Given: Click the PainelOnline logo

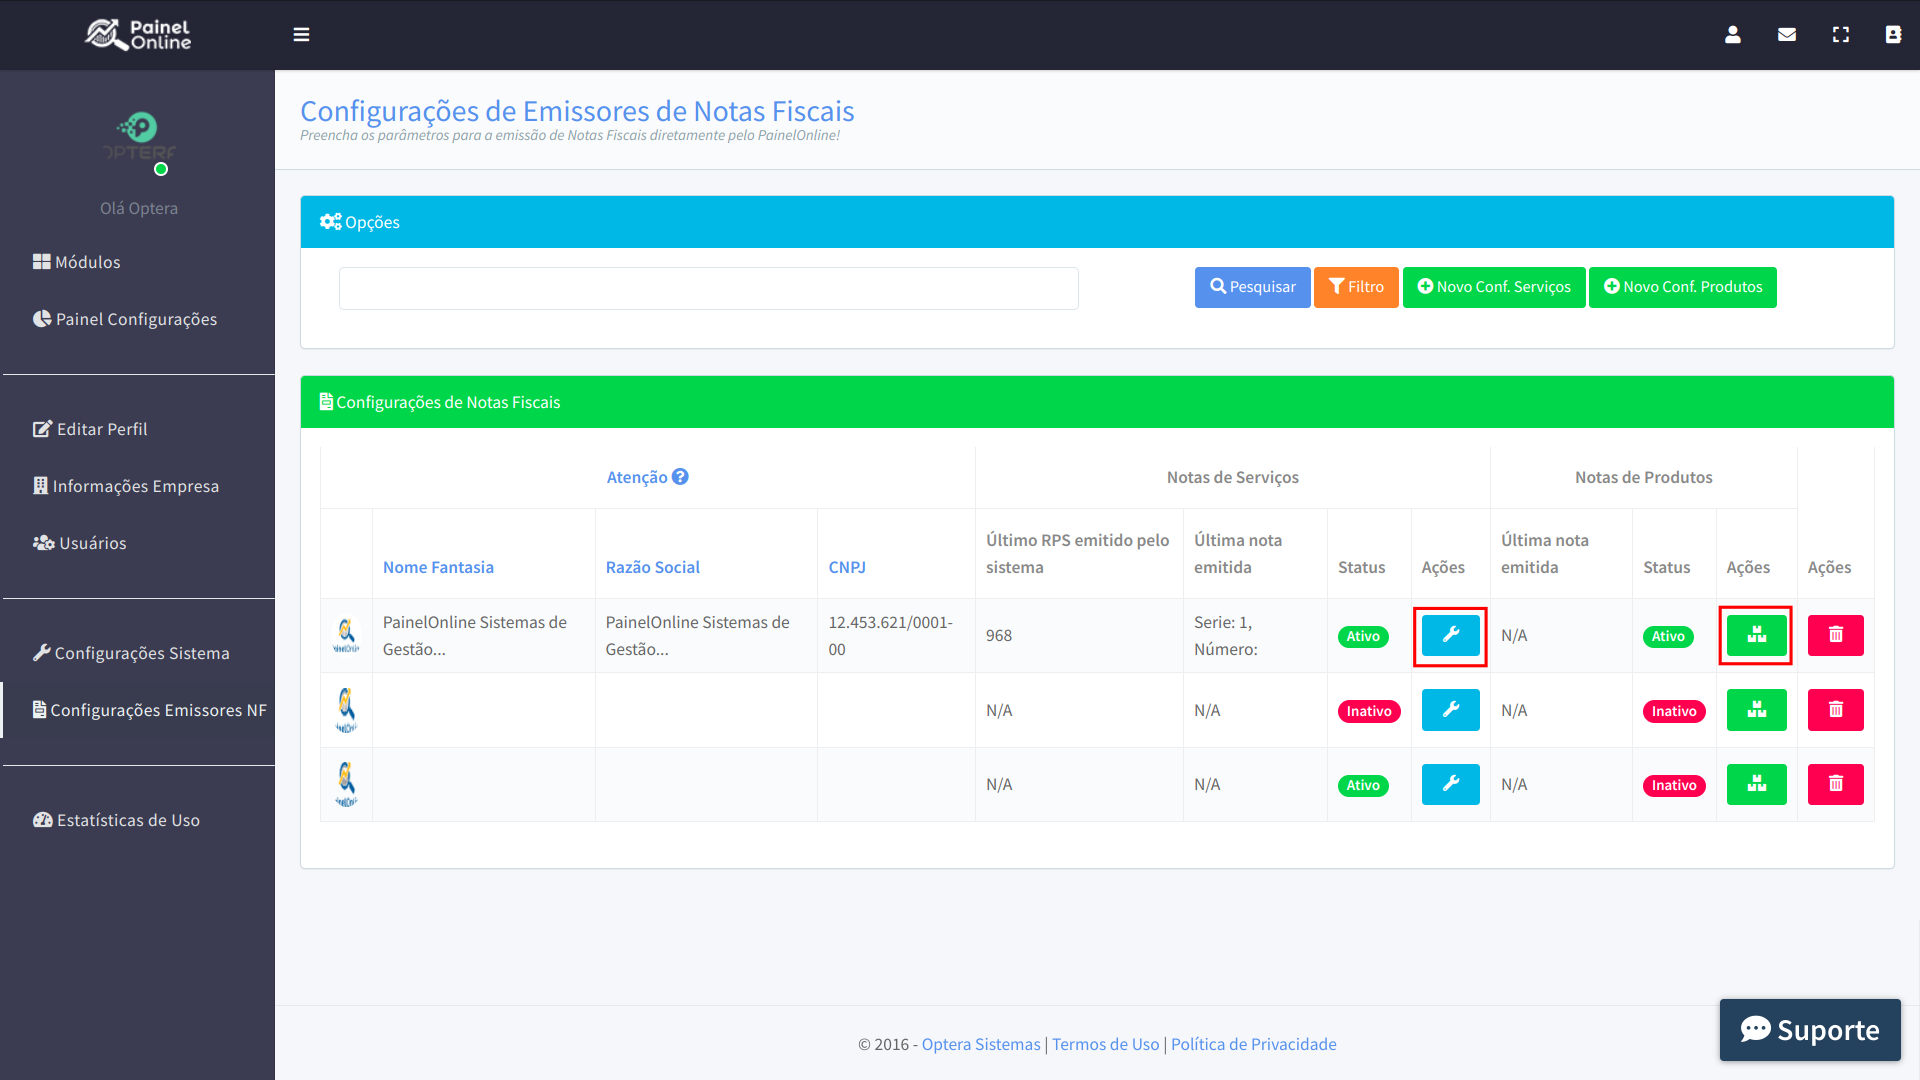Looking at the screenshot, I should (x=138, y=35).
